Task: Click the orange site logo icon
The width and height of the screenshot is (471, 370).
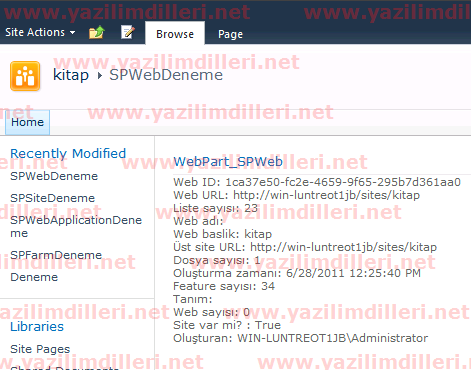Action: [25, 76]
